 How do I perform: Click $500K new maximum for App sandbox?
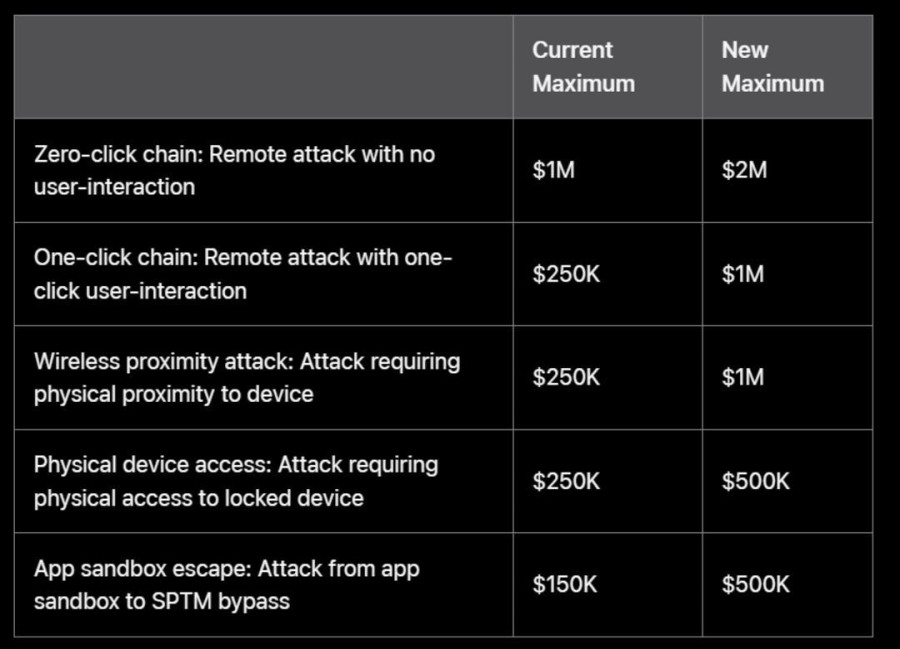(x=755, y=585)
